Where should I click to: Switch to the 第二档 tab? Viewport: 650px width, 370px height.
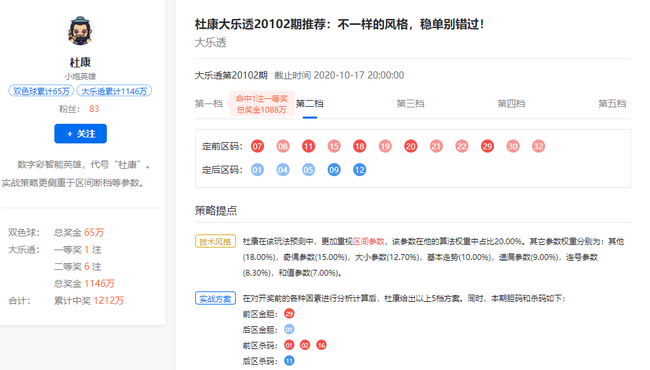pyautogui.click(x=310, y=104)
